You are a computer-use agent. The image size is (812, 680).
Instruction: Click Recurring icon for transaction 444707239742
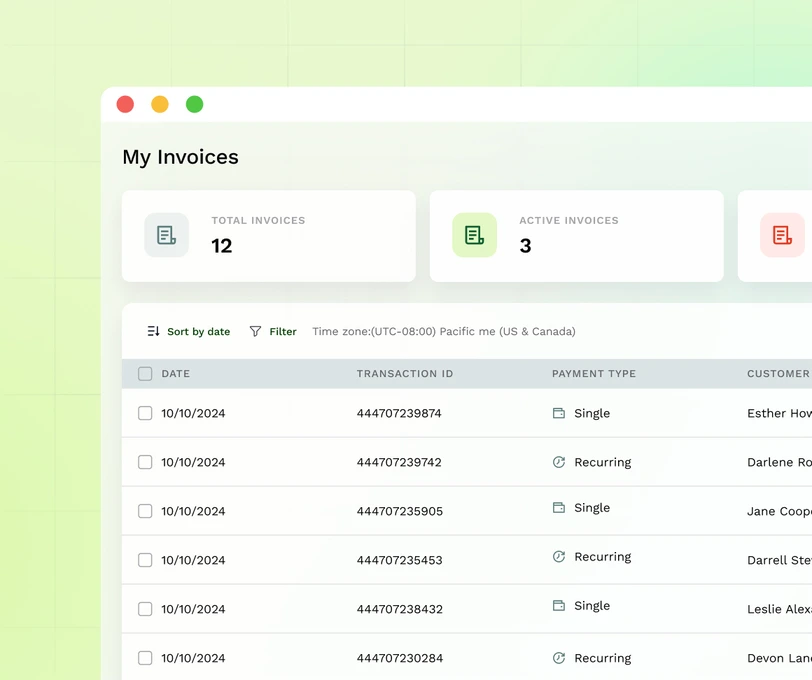click(x=559, y=462)
